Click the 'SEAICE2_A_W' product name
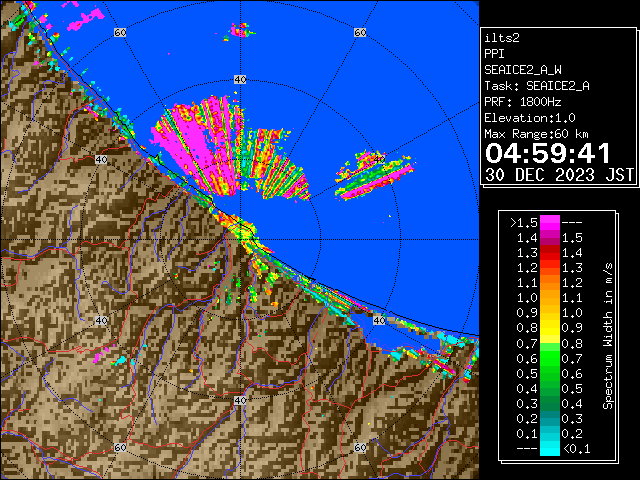 point(523,70)
